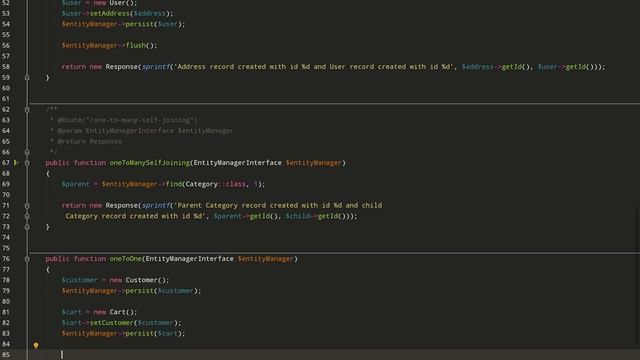Click the @Route annotation comment on line 63
This screenshot has width=640, height=360.
127,120
